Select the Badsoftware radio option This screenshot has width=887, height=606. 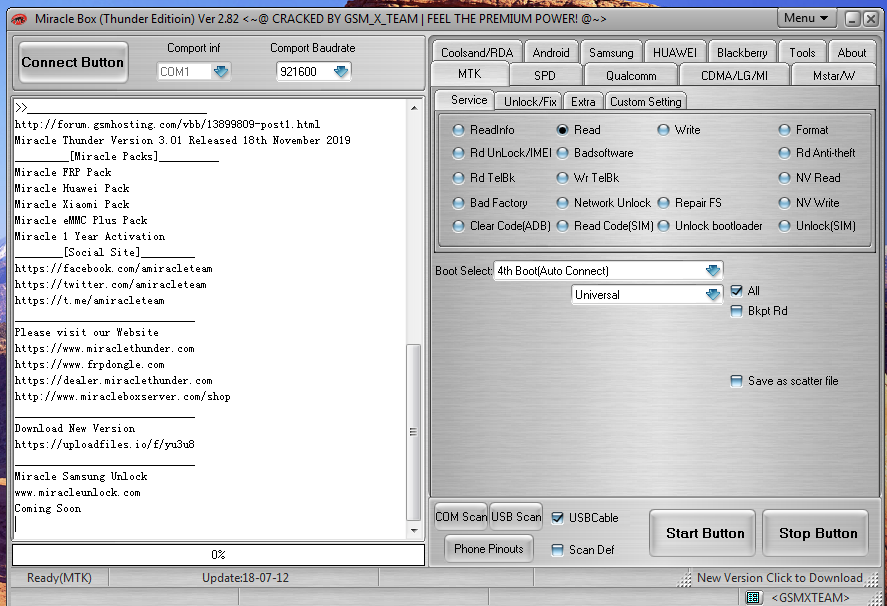595,153
